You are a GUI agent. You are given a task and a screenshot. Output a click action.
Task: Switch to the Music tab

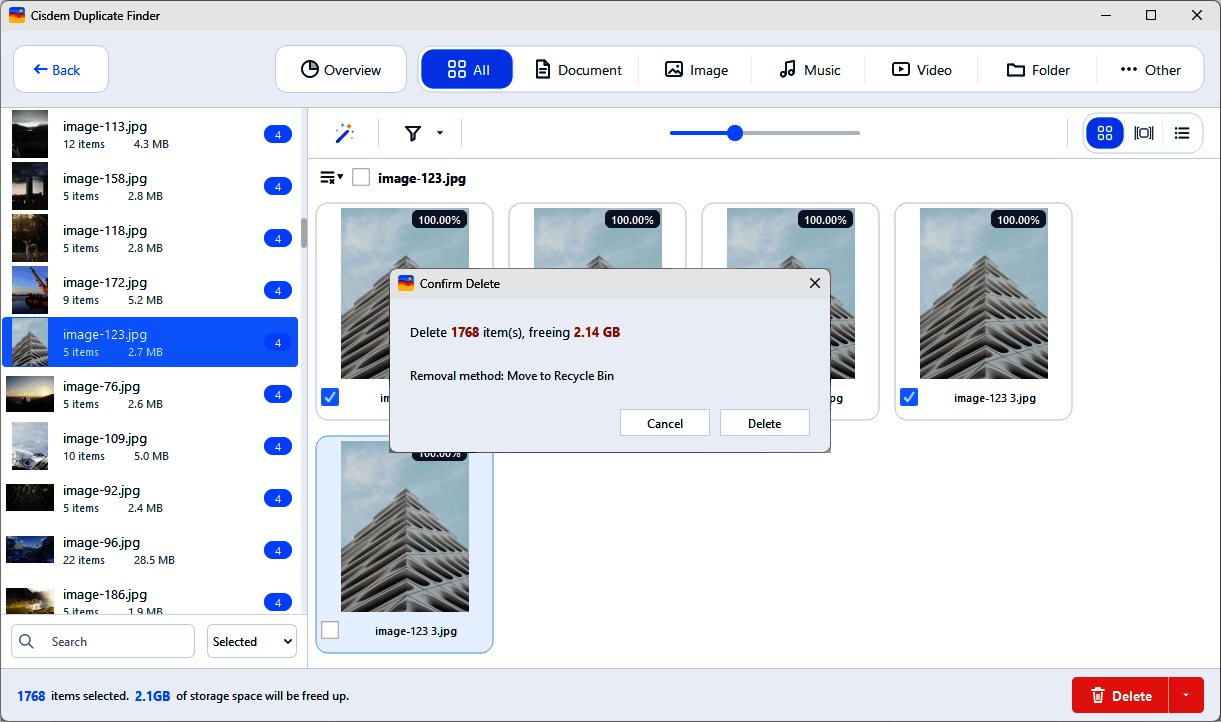(x=810, y=70)
